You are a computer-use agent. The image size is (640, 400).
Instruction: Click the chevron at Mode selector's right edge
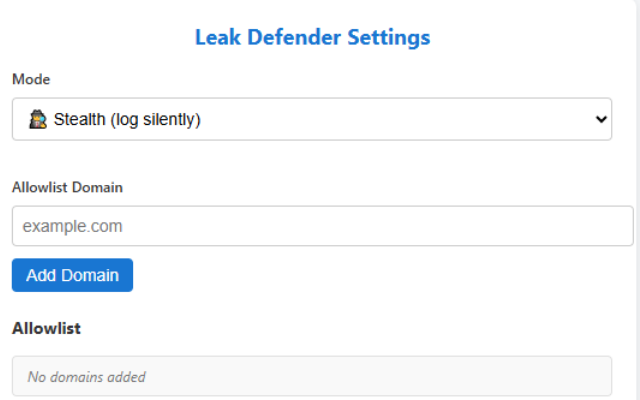point(601,119)
